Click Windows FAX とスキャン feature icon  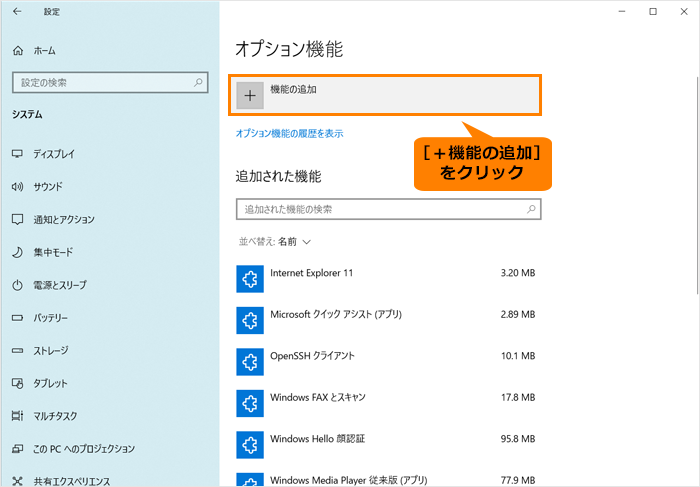(250, 404)
